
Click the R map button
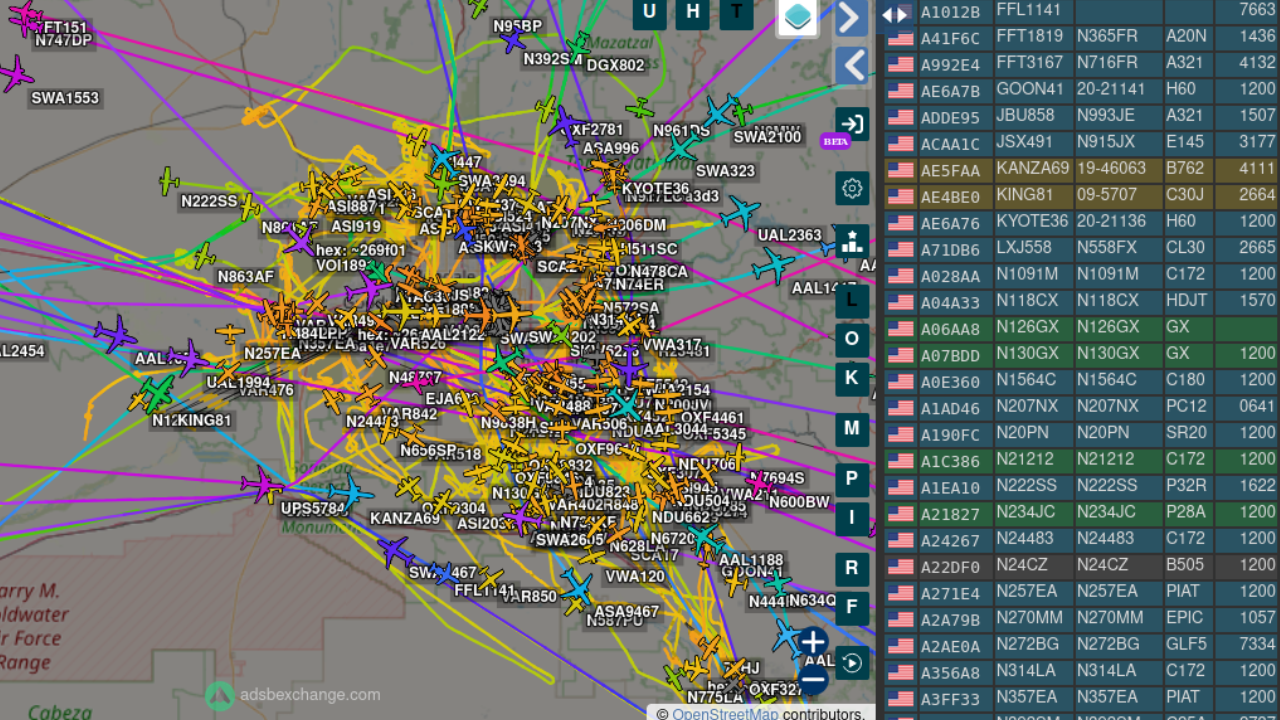point(852,568)
